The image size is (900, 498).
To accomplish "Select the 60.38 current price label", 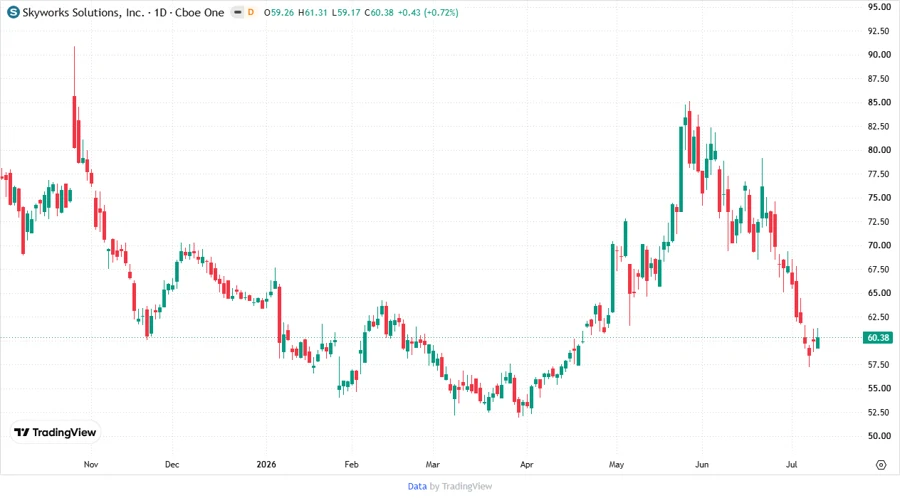I will tap(878, 337).
